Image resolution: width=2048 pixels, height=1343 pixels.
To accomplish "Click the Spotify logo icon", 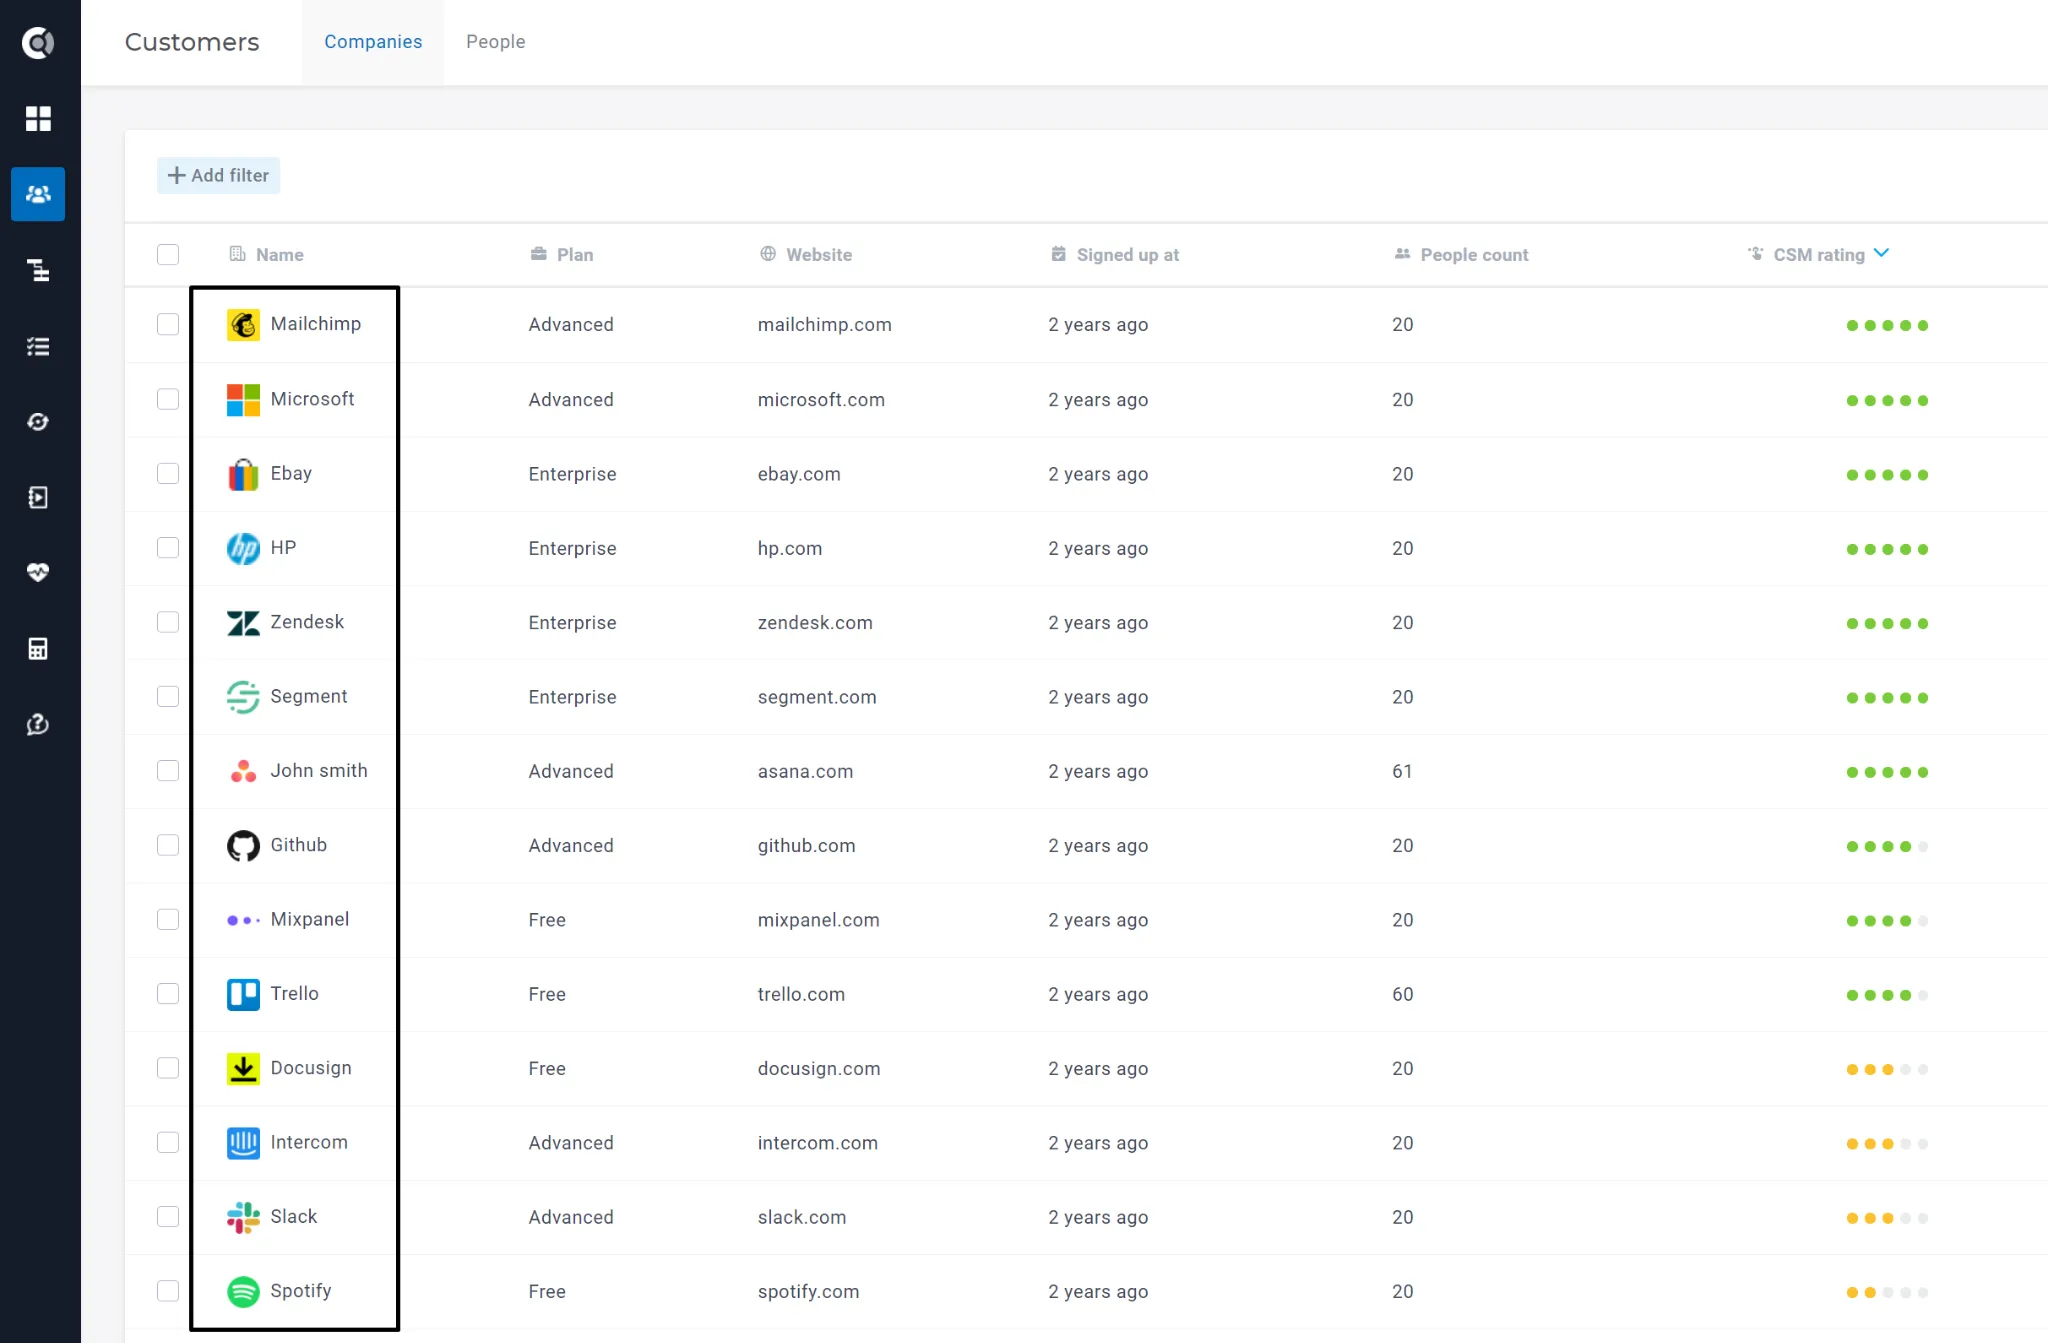I will (x=243, y=1292).
